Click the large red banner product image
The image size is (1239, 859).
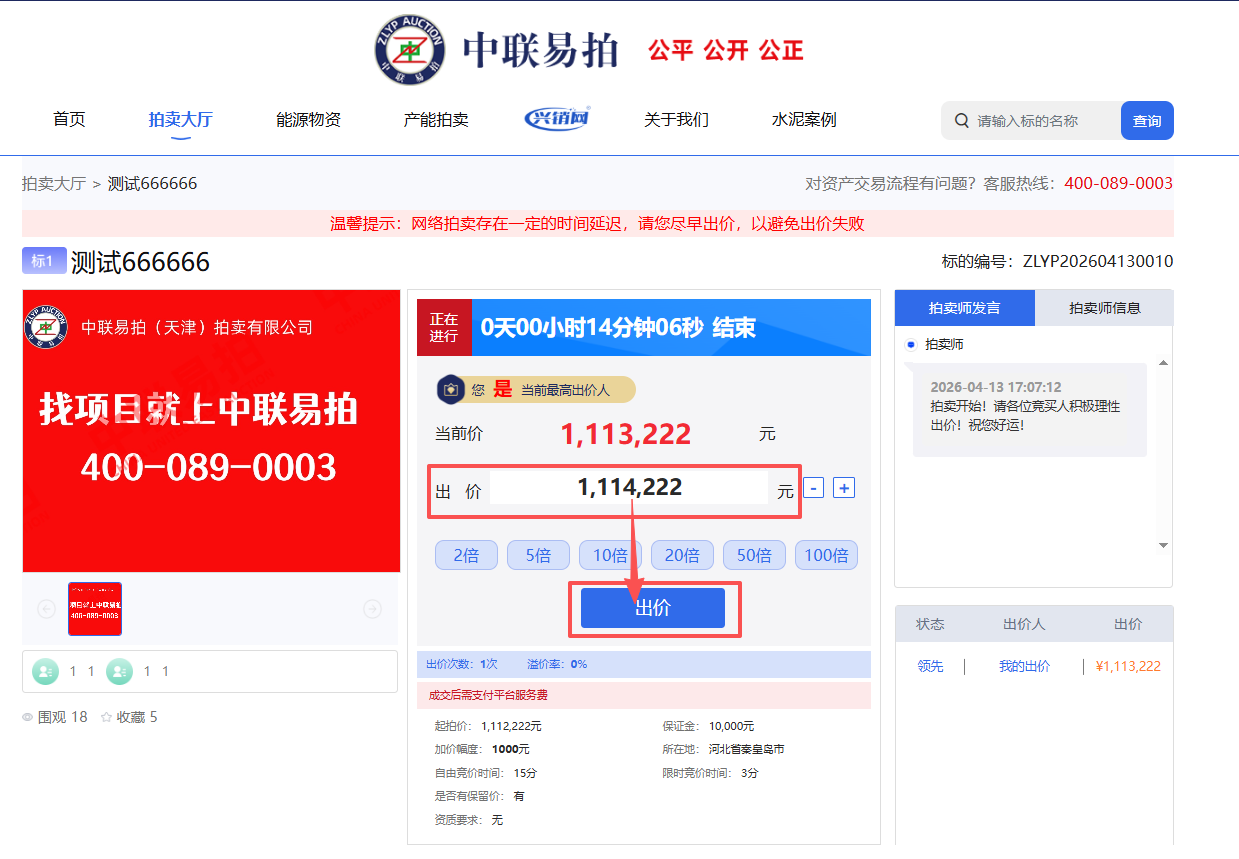(x=211, y=431)
